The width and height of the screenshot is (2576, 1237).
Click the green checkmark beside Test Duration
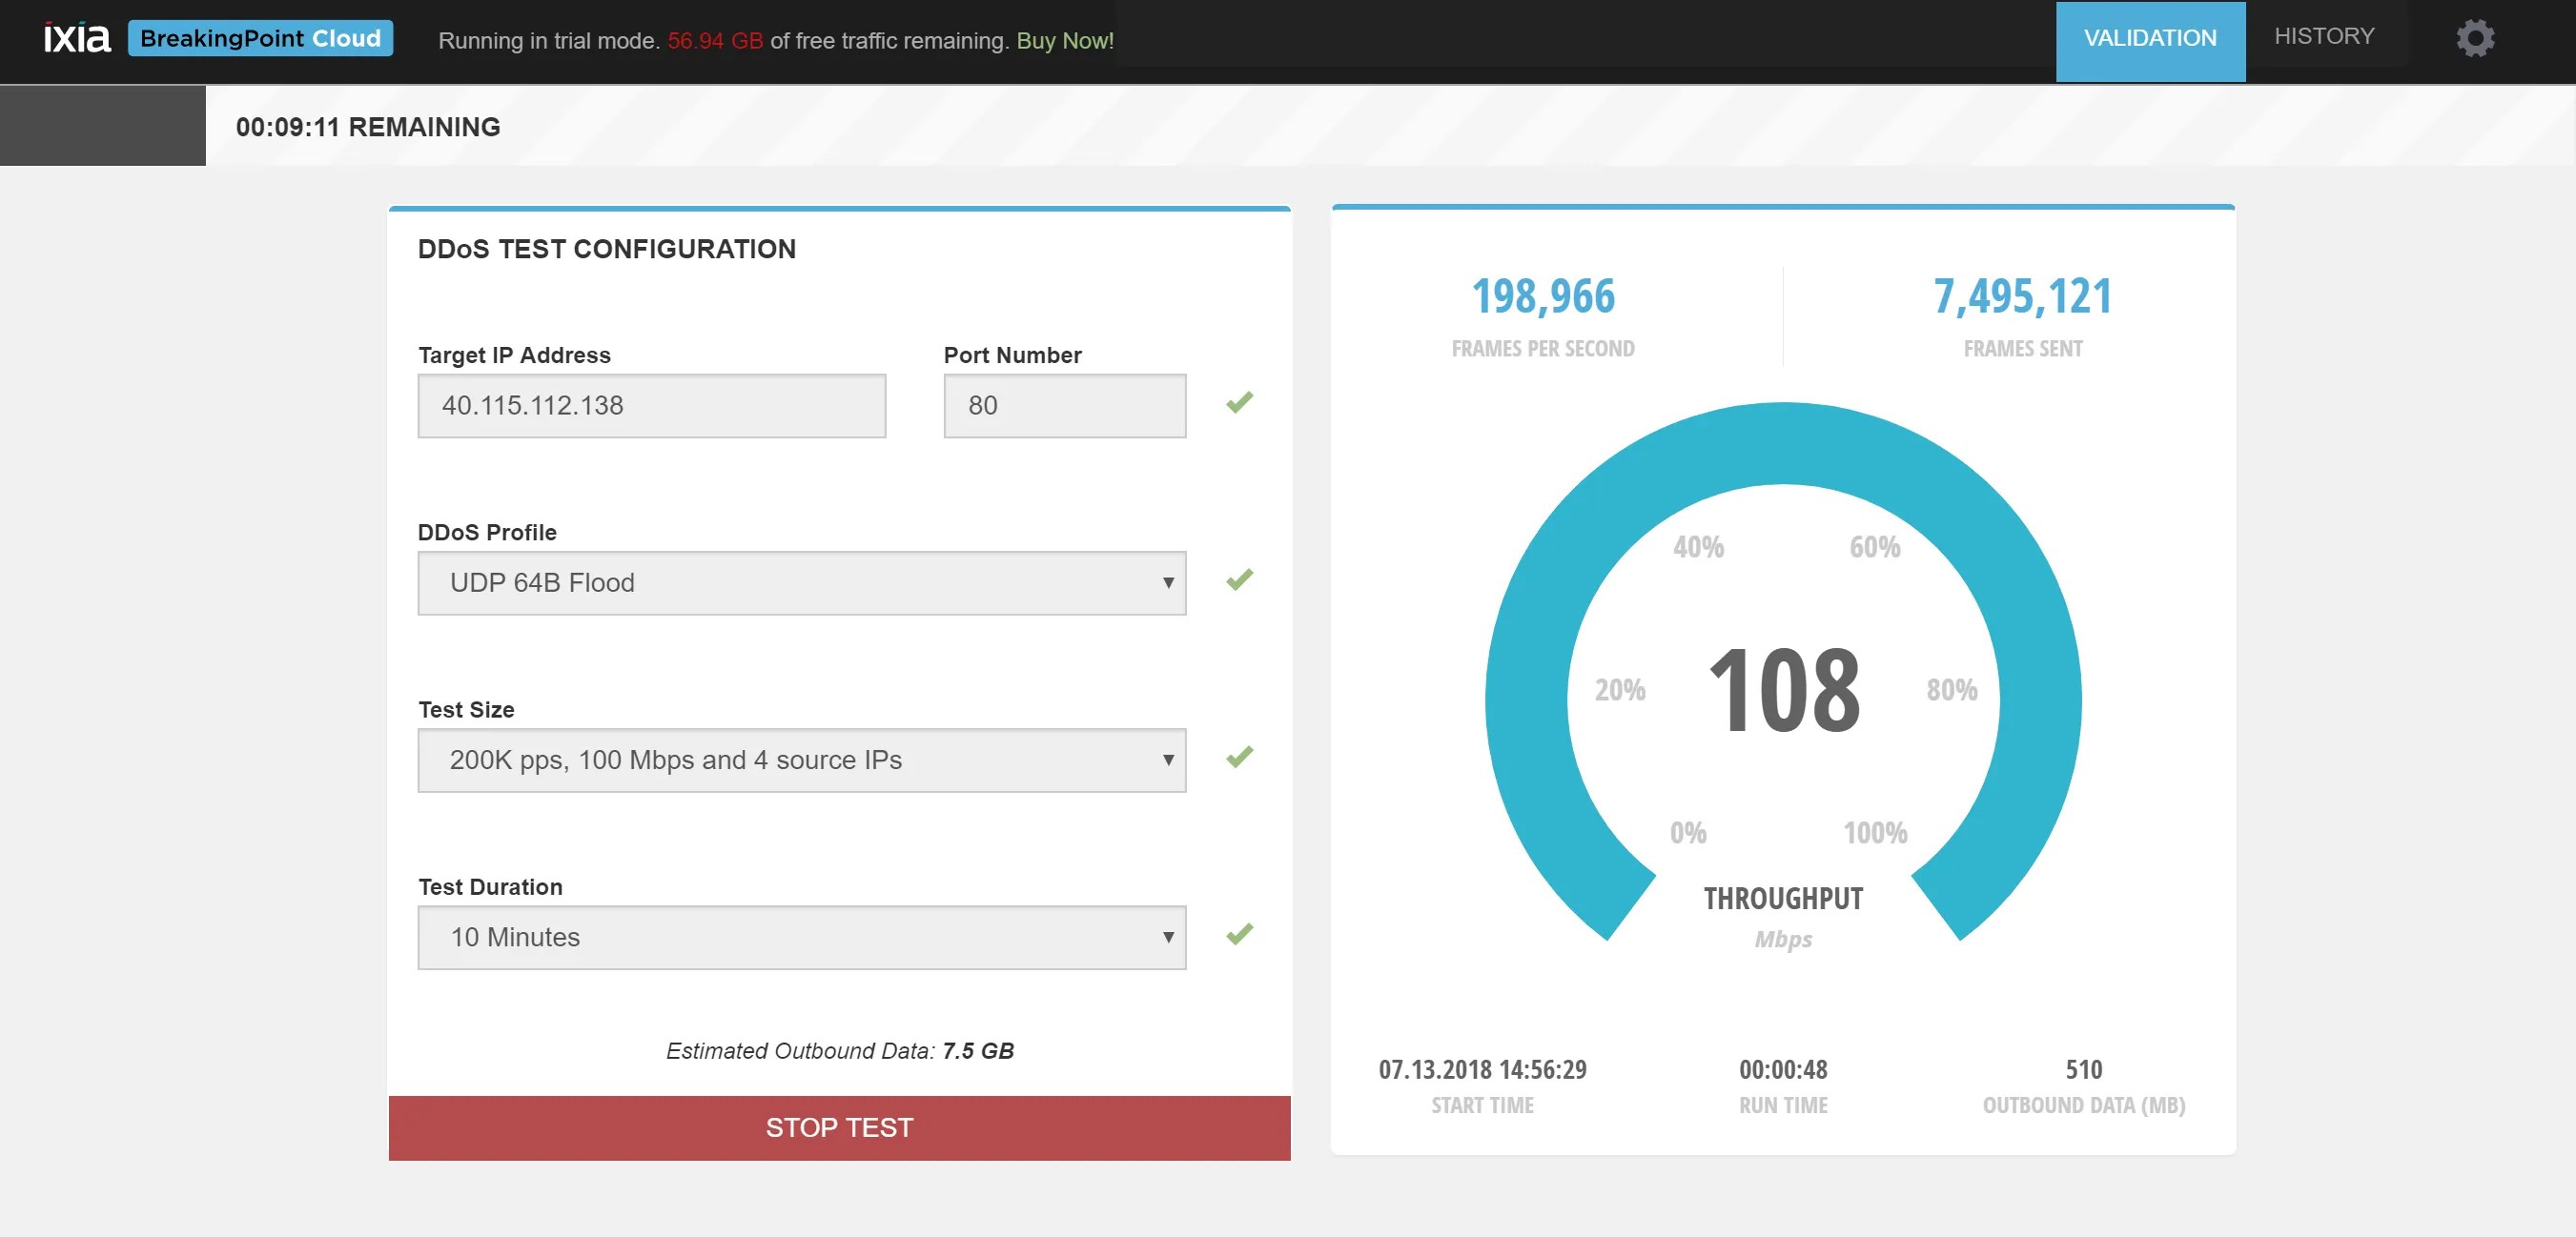click(x=1239, y=934)
